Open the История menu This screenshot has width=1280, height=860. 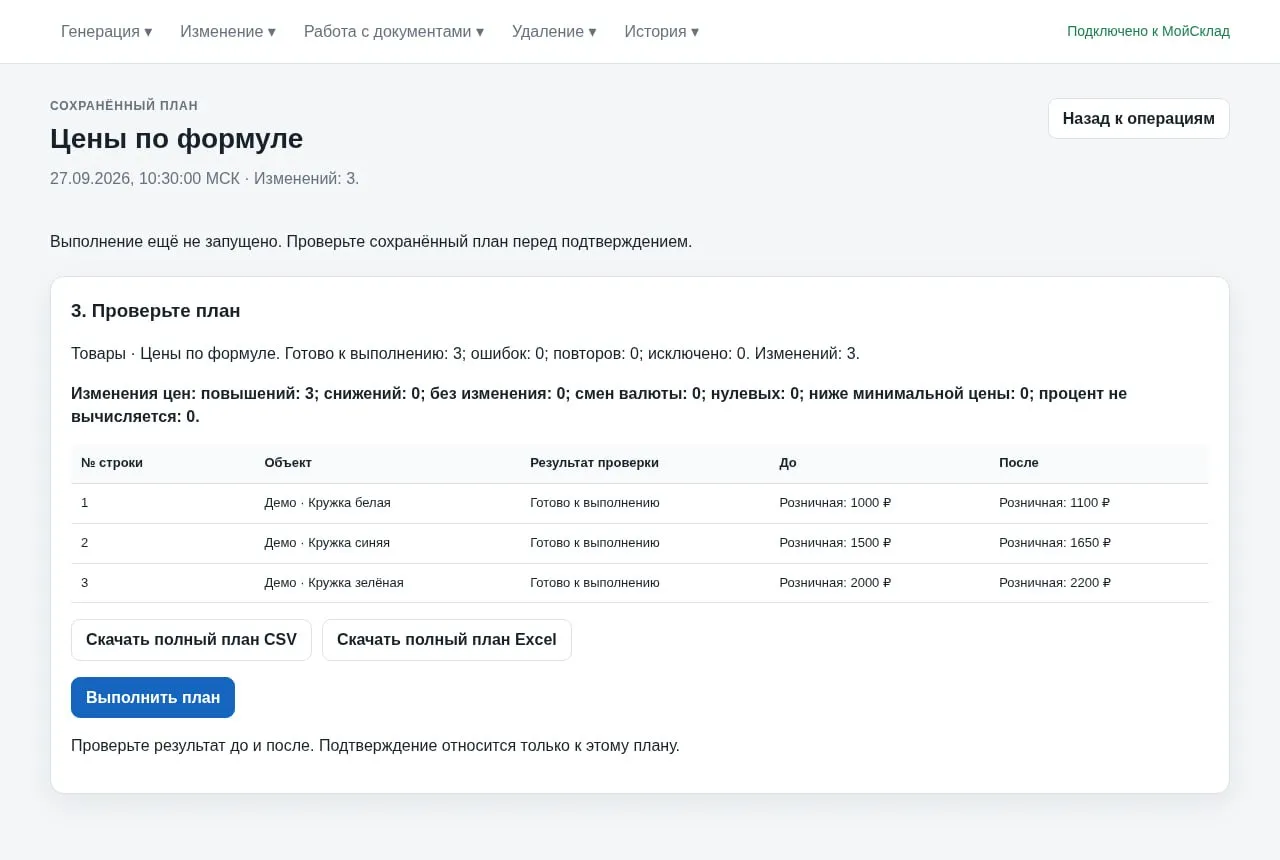(662, 31)
